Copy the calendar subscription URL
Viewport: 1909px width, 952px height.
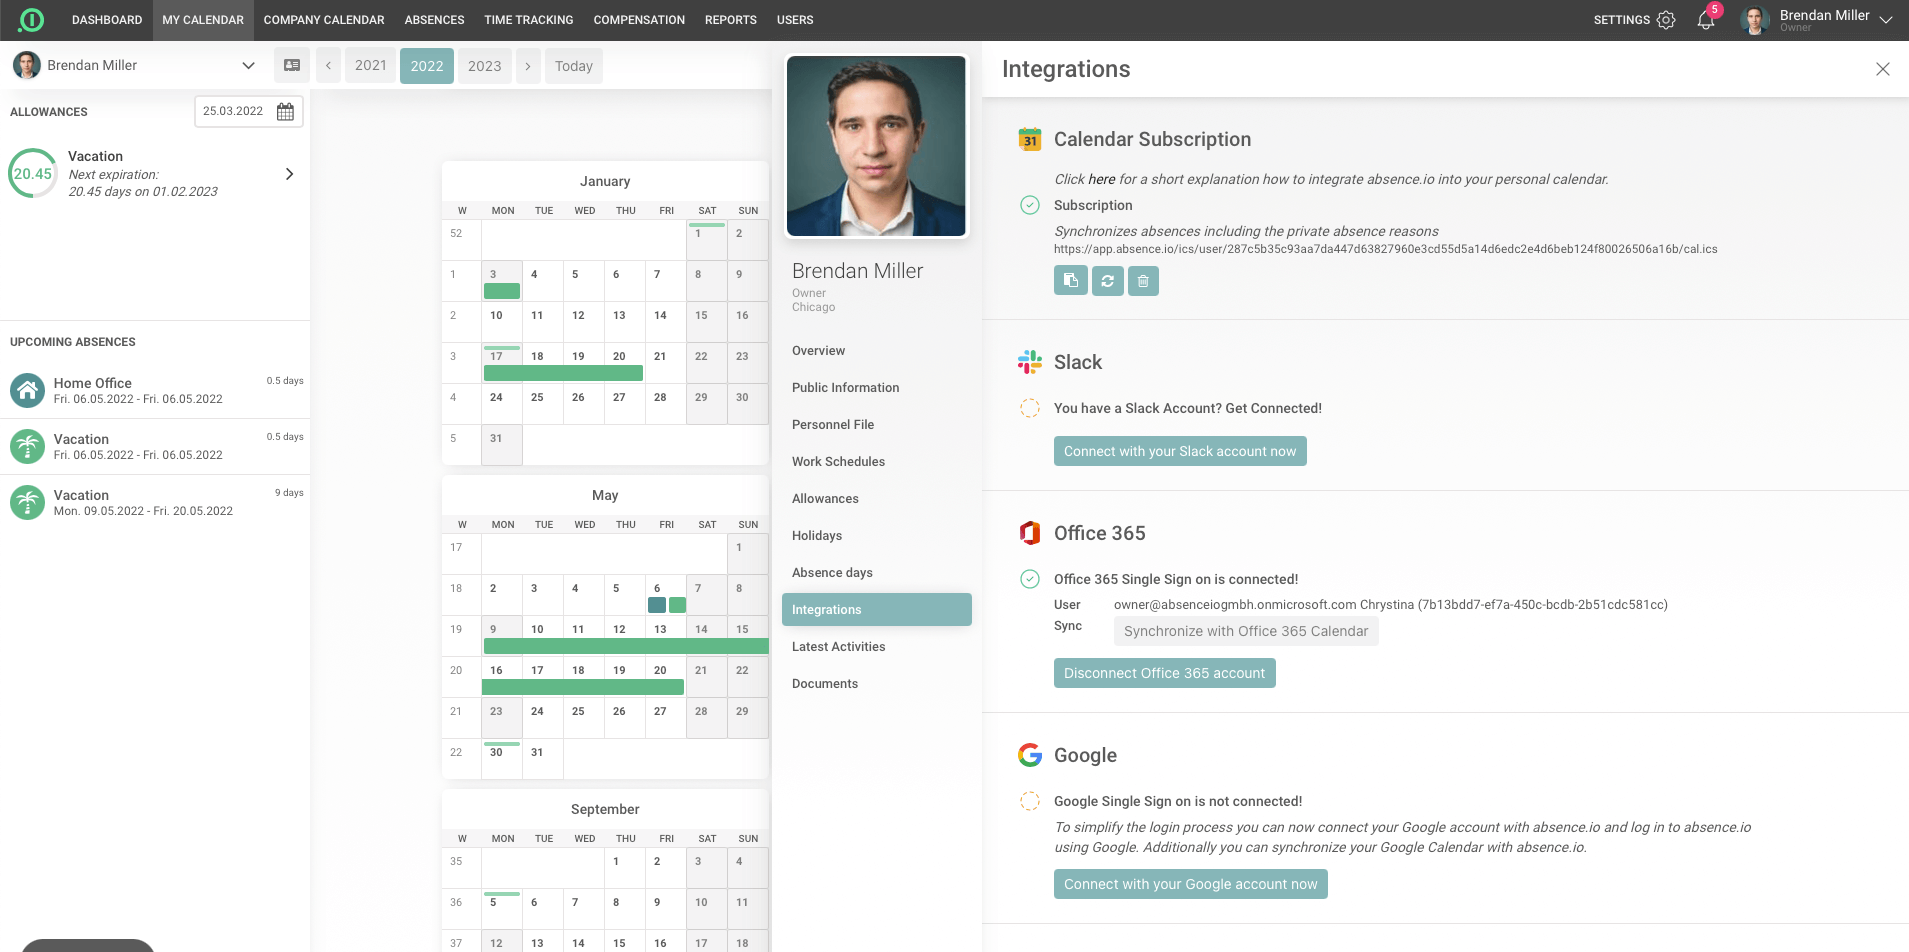1070,281
